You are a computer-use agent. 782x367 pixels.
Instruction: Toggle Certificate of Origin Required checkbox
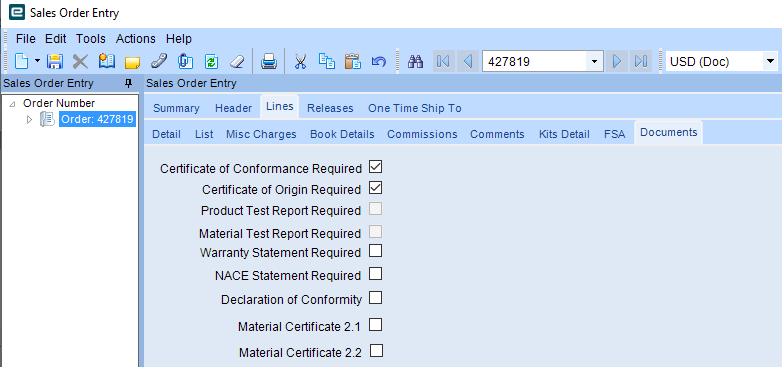[x=376, y=188]
